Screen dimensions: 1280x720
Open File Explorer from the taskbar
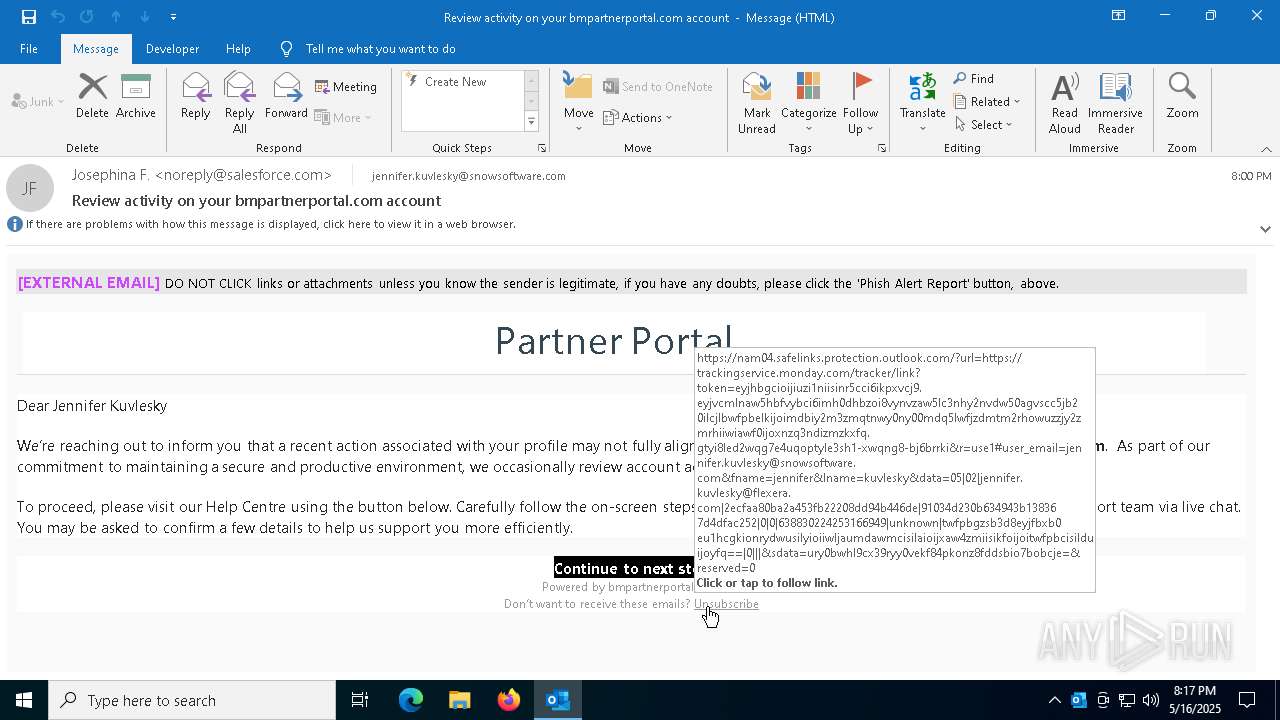point(460,700)
